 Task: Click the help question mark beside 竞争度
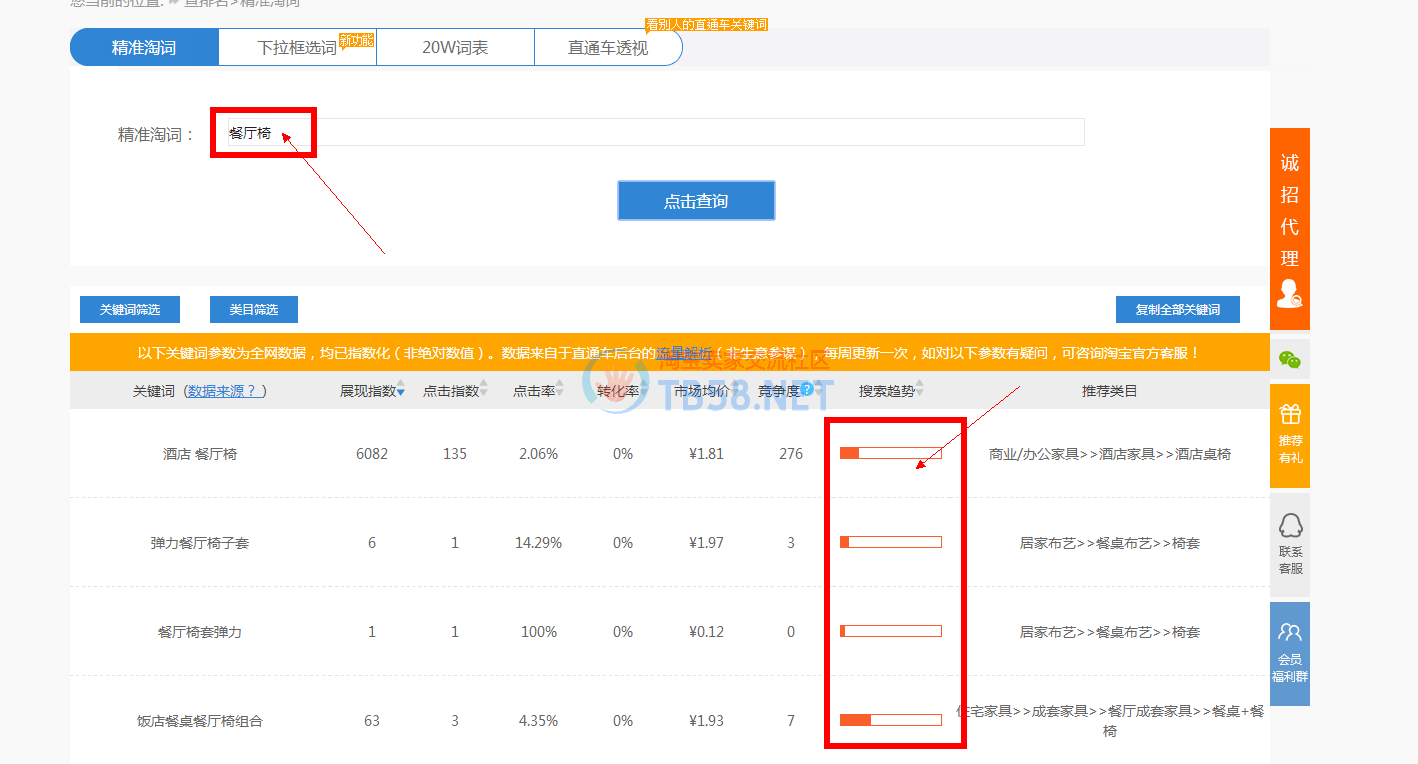coord(807,390)
